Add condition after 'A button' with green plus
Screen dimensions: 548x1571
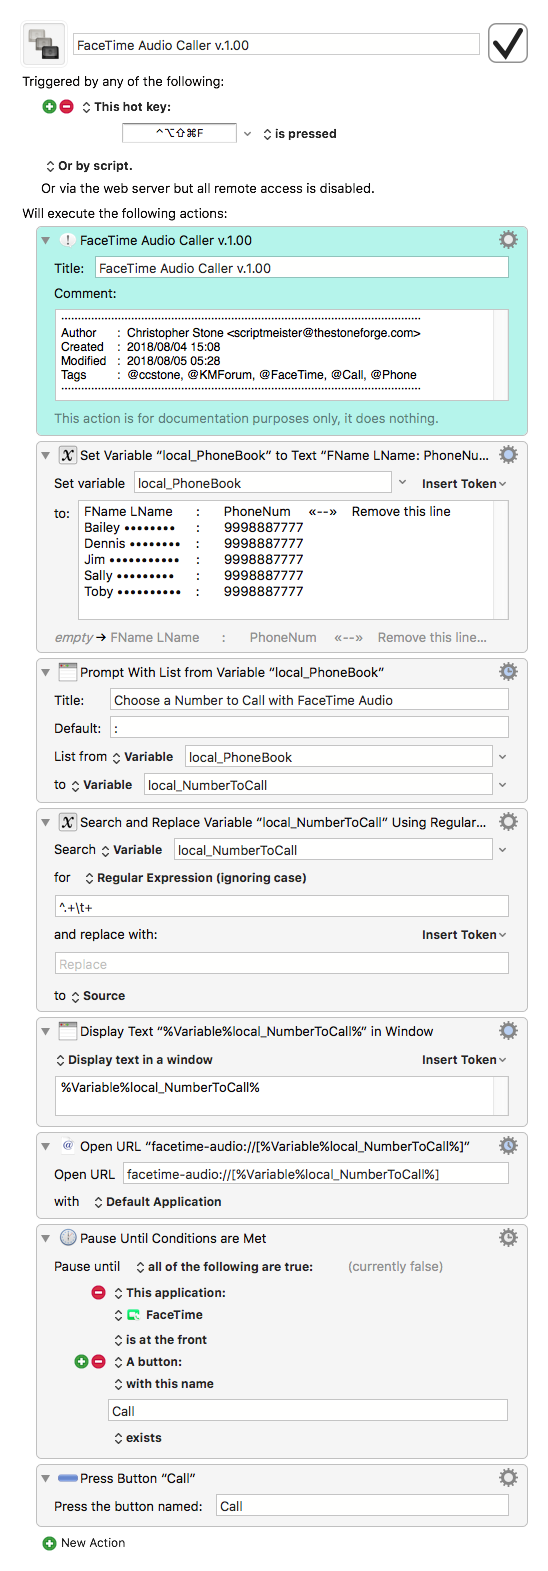coord(81,1361)
